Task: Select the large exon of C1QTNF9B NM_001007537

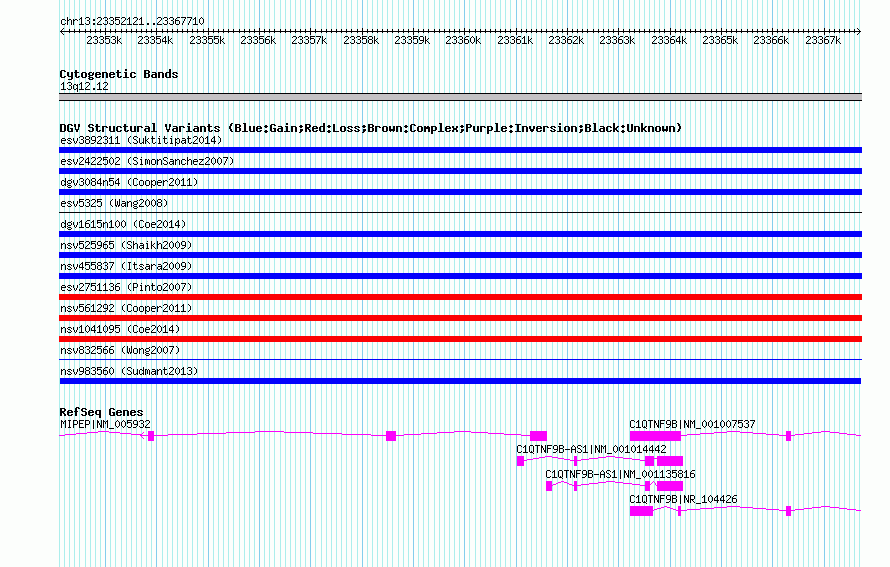Action: (x=655, y=436)
